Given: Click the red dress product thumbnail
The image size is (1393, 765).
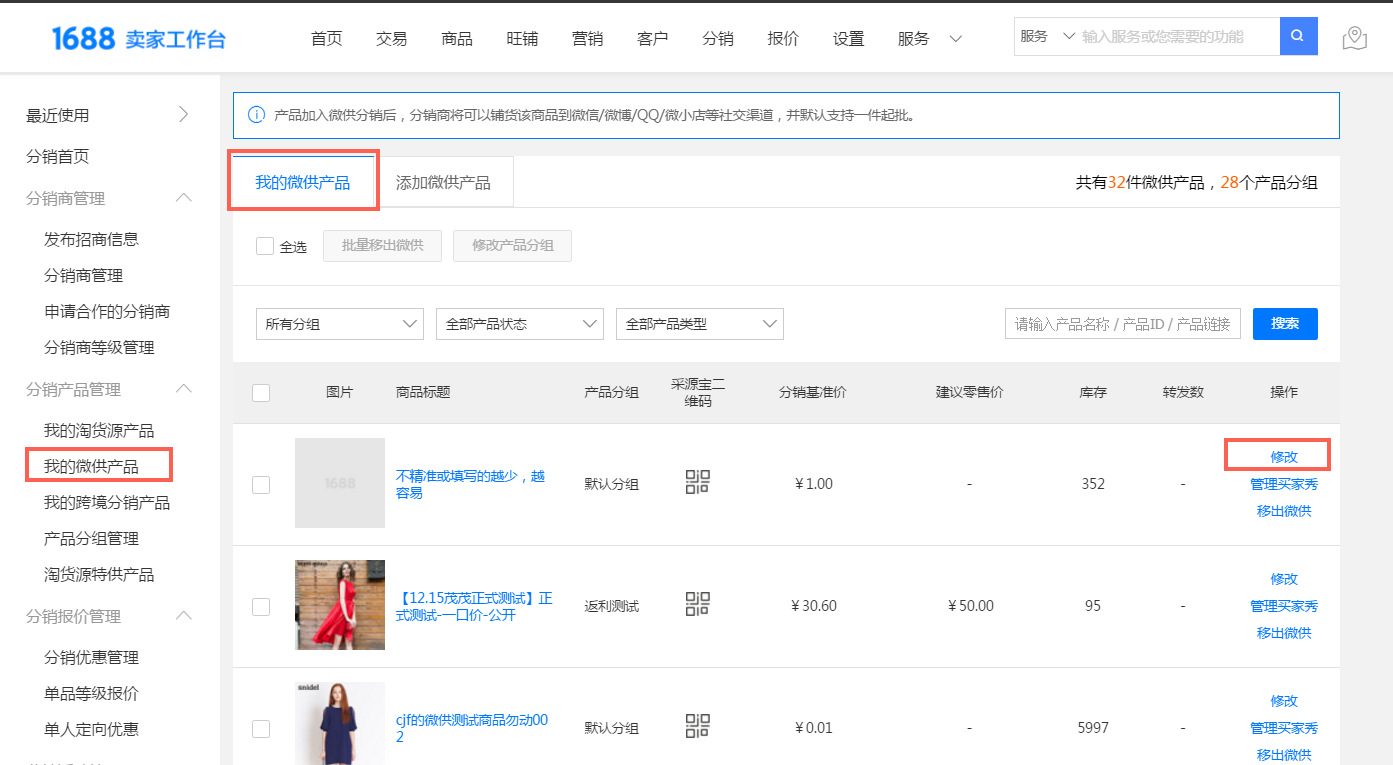Looking at the screenshot, I should [340, 605].
